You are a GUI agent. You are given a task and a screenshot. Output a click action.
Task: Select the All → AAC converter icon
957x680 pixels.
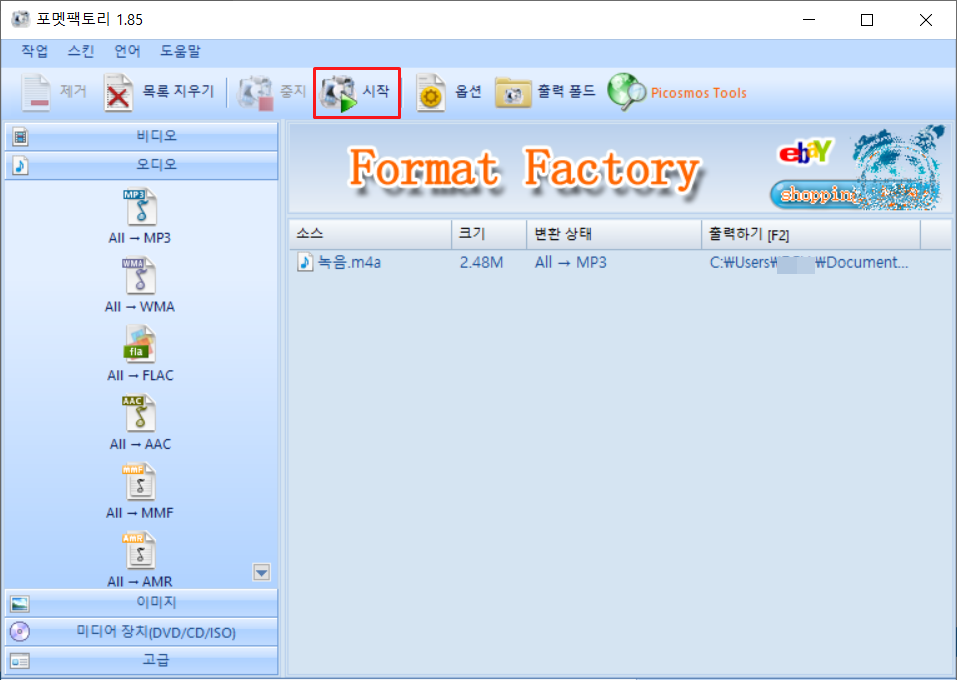(x=140, y=413)
